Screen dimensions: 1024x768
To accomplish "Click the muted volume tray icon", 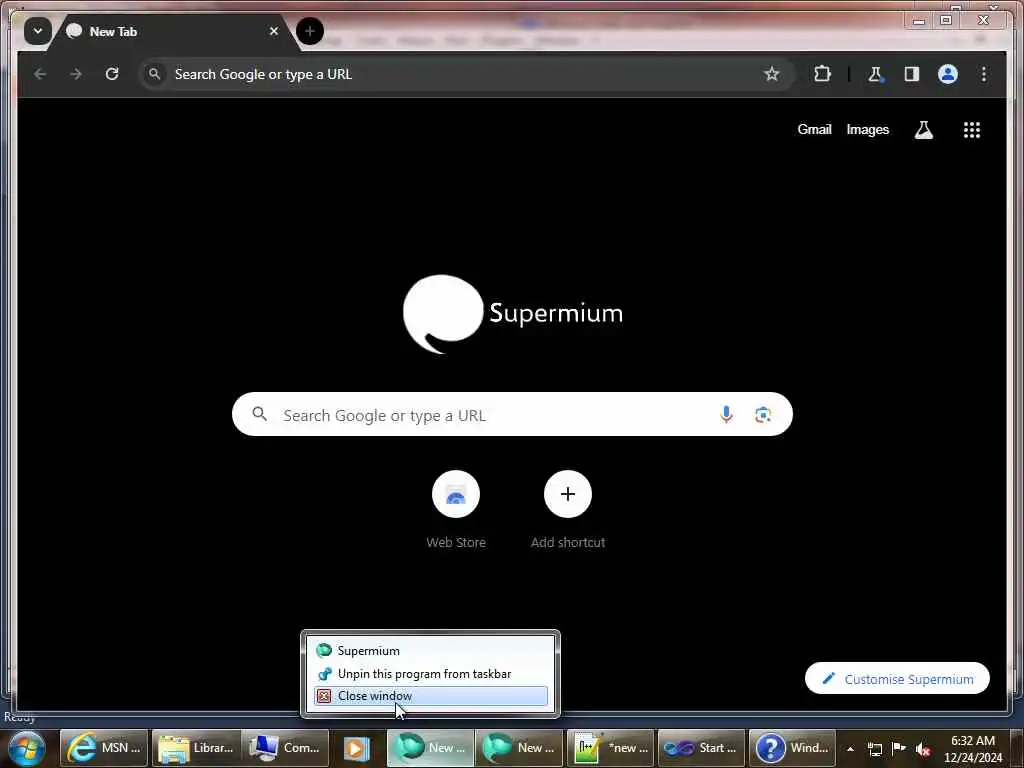I will point(923,749).
